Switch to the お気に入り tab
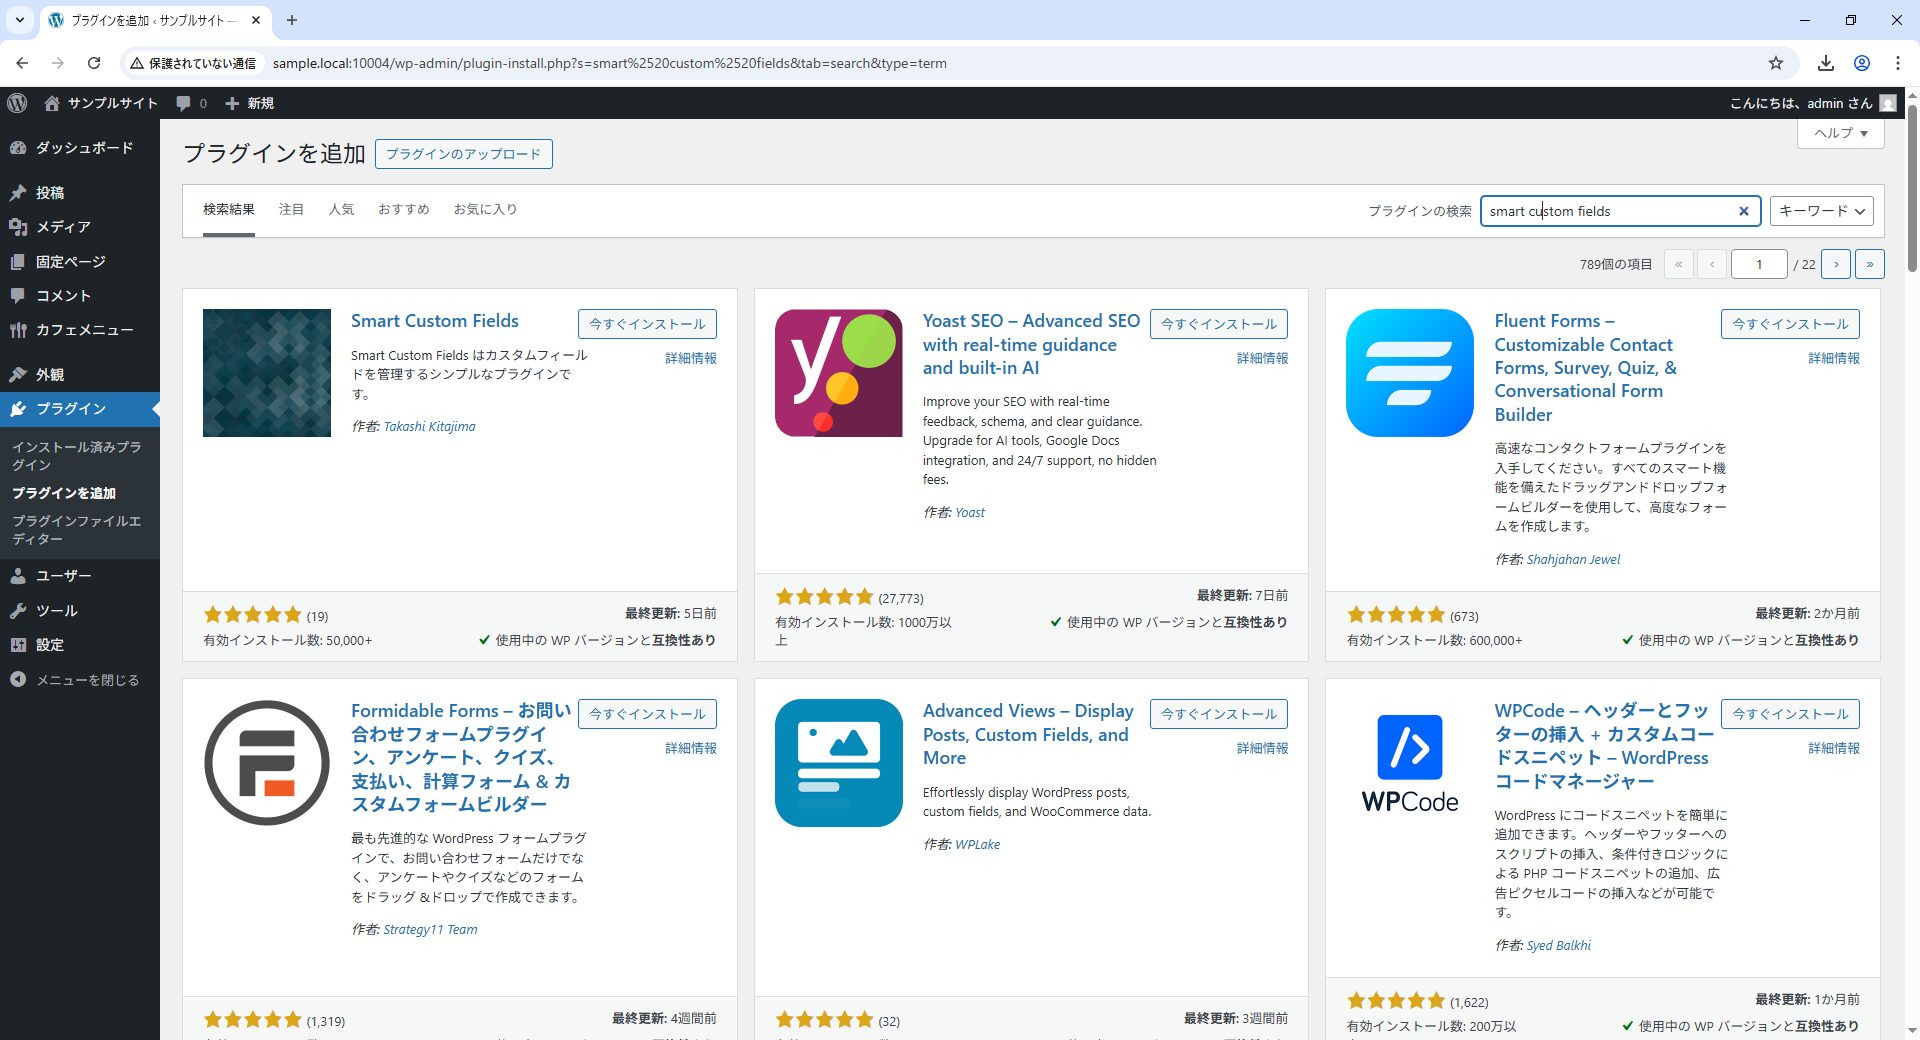This screenshot has width=1920, height=1040. (x=485, y=210)
